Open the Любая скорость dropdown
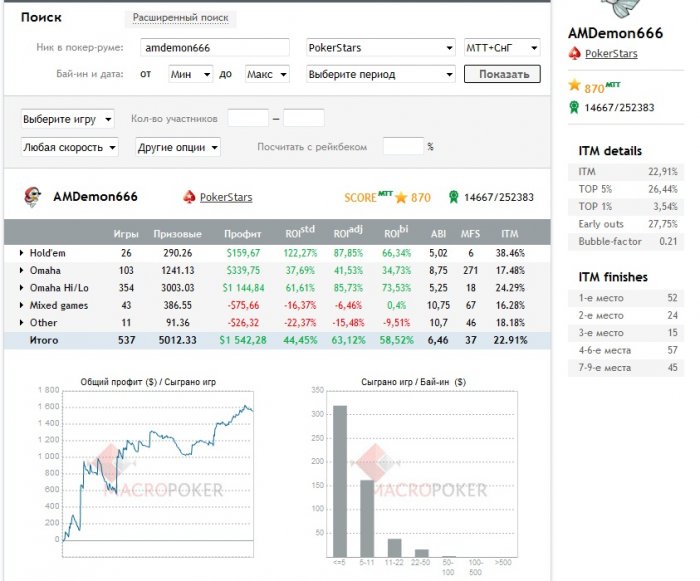Image resolution: width=700 pixels, height=581 pixels. point(70,147)
